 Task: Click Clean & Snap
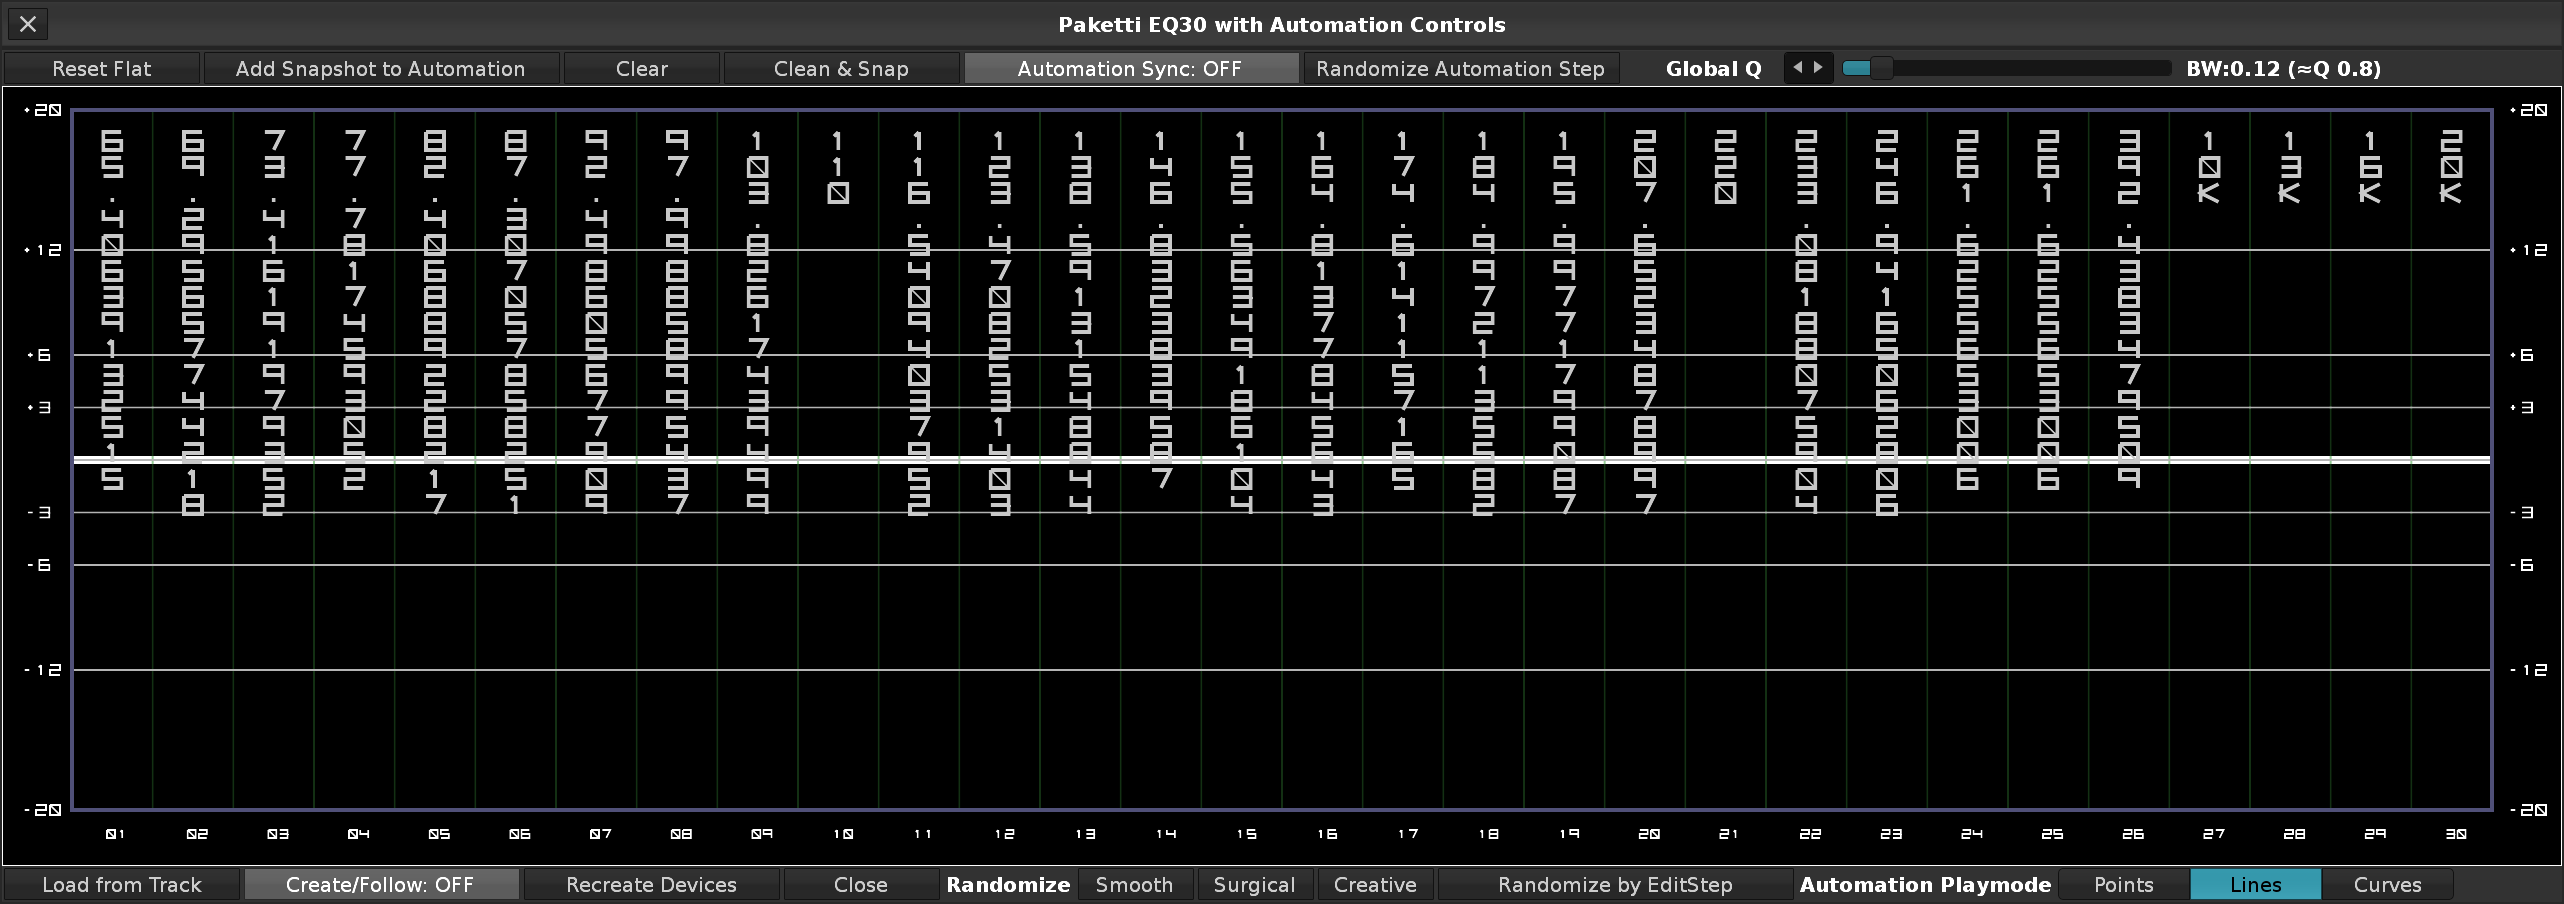(841, 69)
